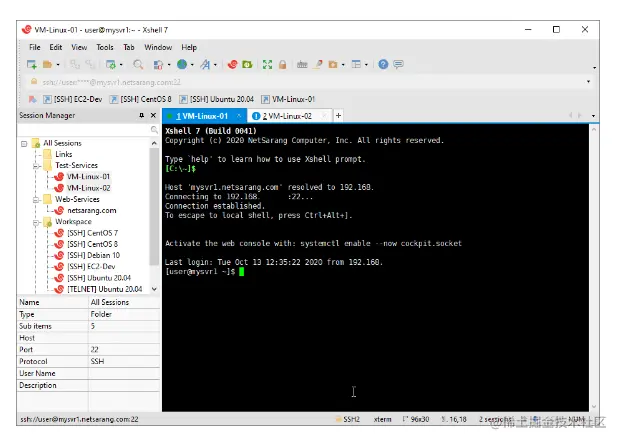
Task: Open the Edit menu
Action: pos(55,47)
